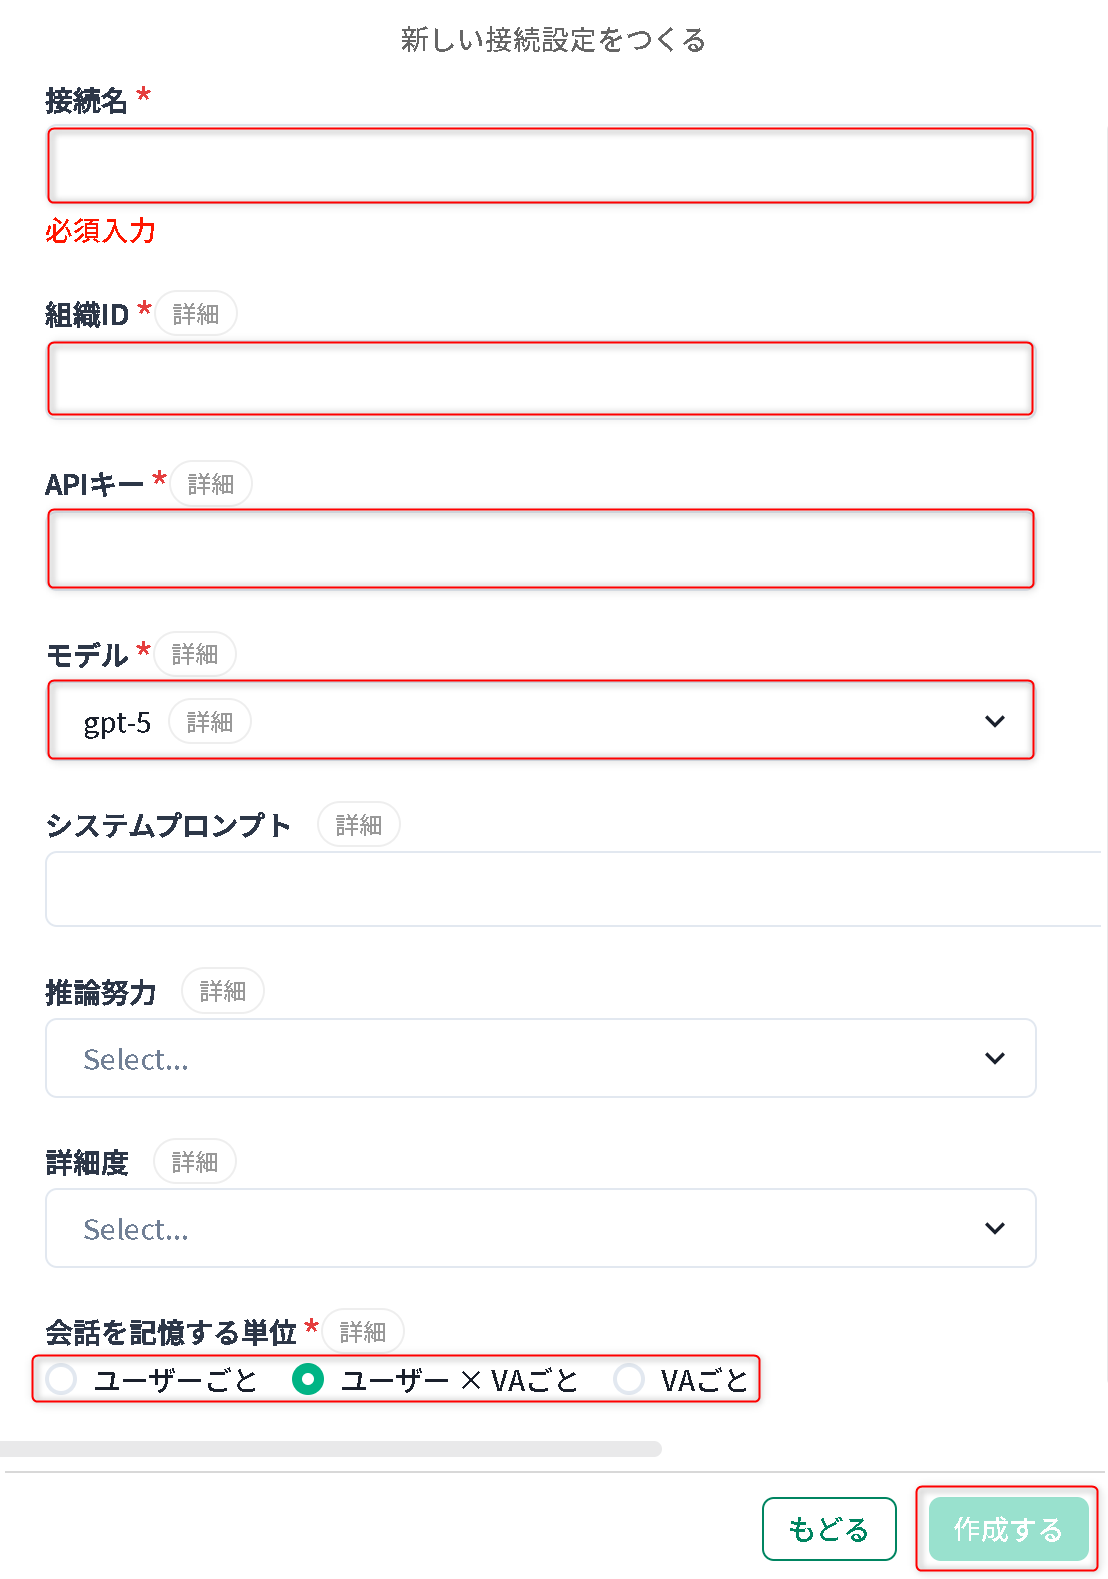Click the APIキー input field
This screenshot has height=1579, width=1108.
click(x=540, y=549)
